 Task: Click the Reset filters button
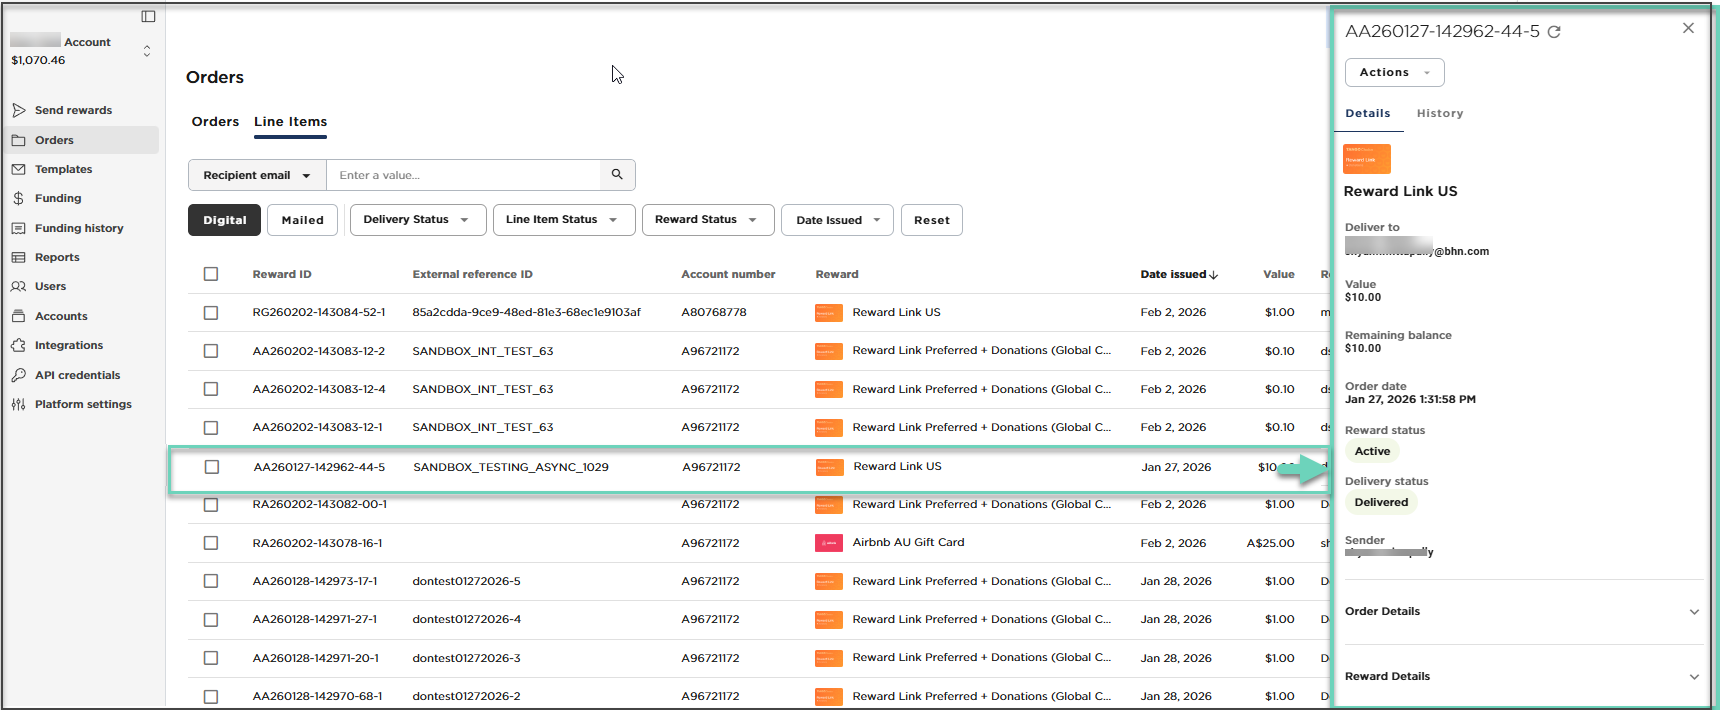click(931, 220)
